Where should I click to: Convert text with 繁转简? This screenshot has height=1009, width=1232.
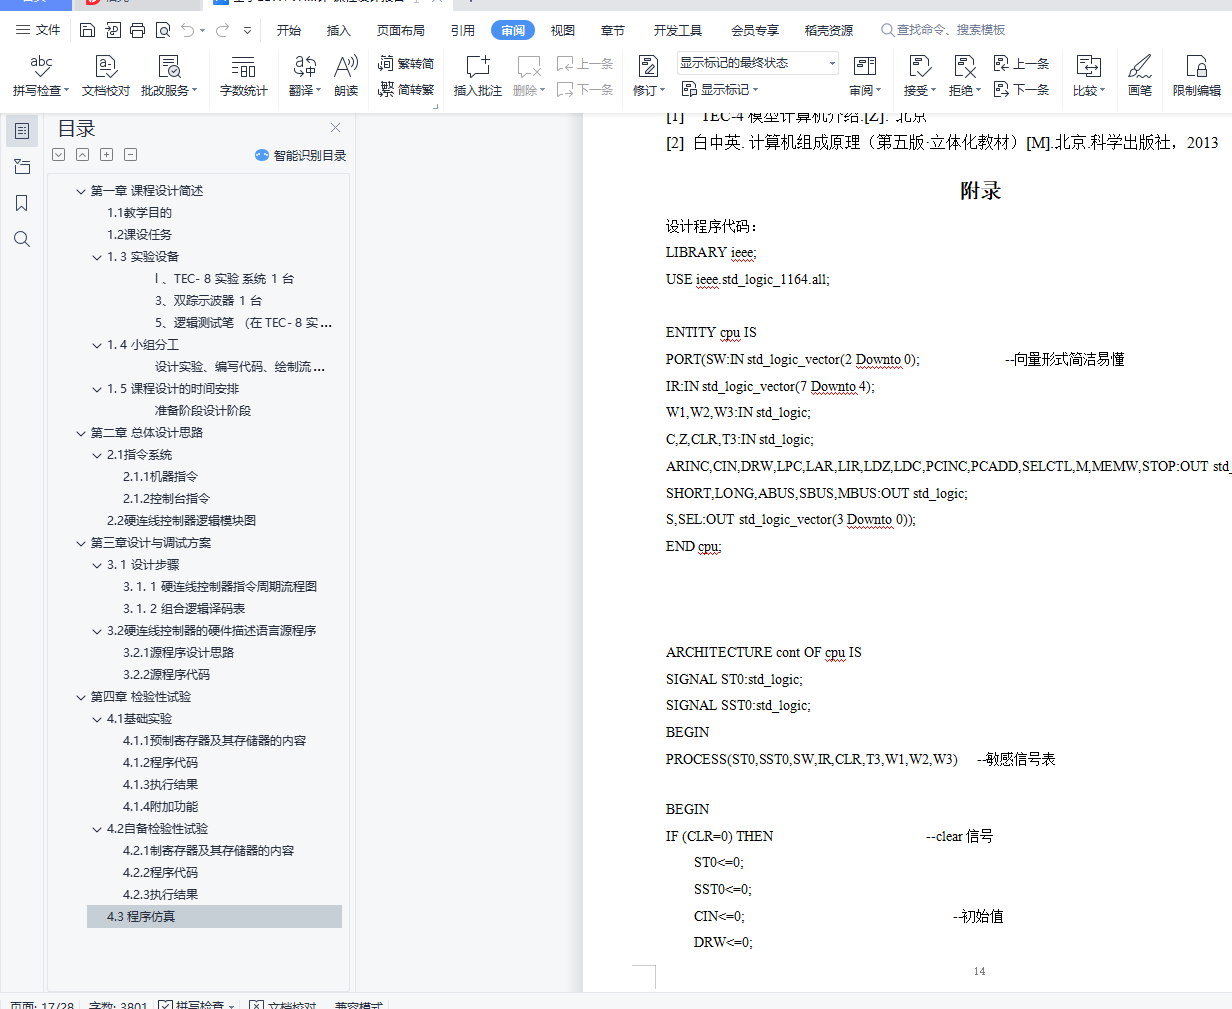tap(406, 63)
